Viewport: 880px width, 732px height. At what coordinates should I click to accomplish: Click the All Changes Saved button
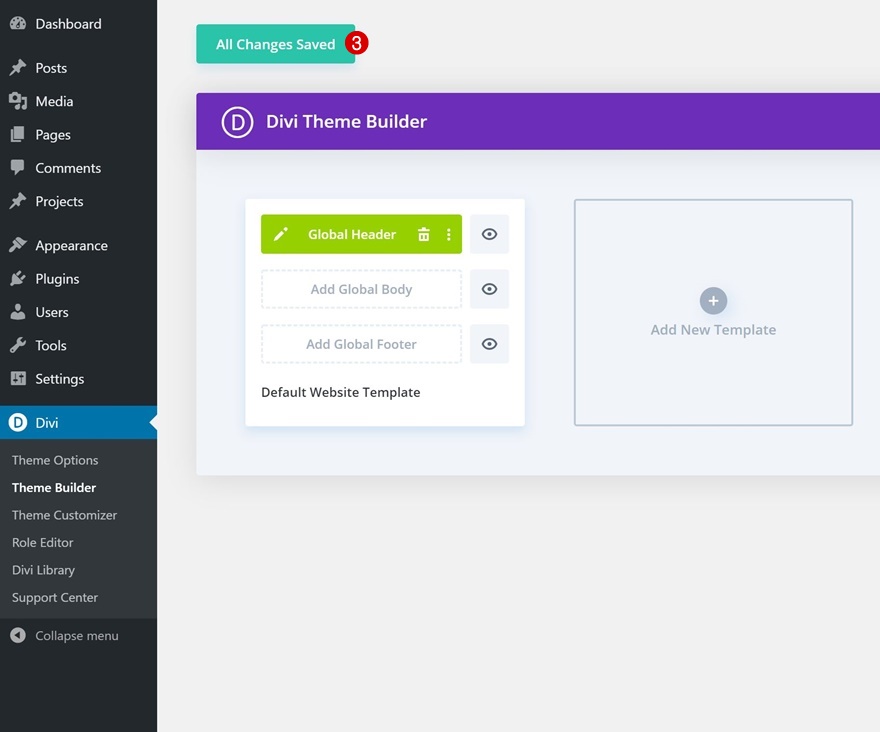point(276,44)
